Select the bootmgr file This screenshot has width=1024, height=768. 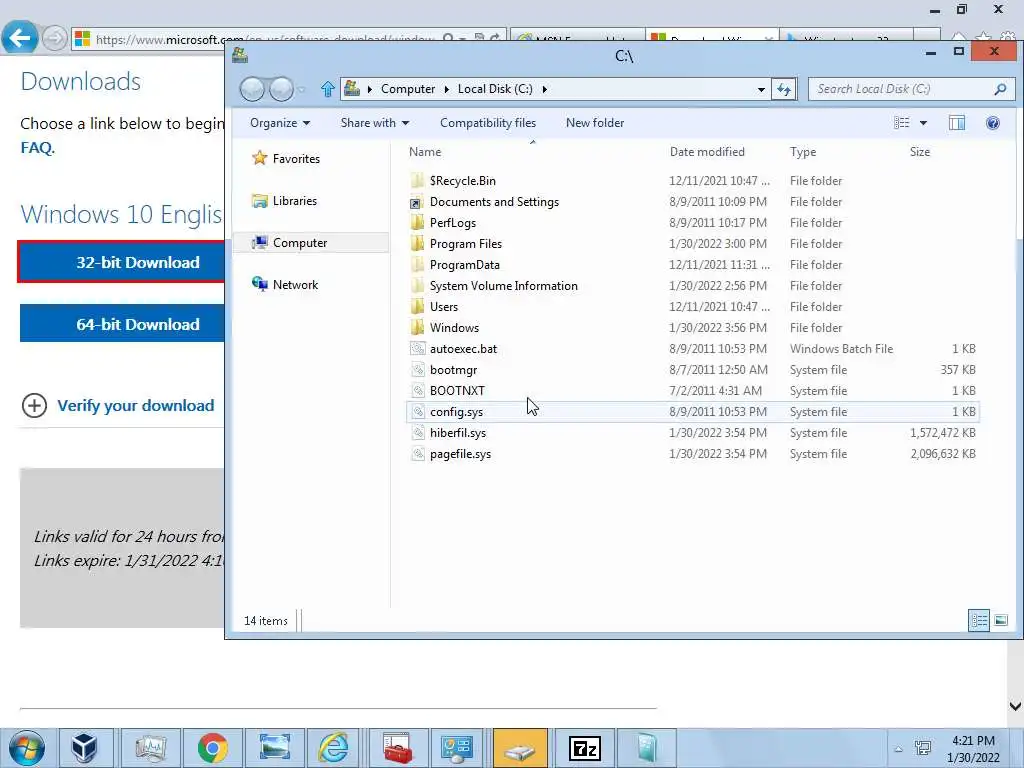pos(692,370)
